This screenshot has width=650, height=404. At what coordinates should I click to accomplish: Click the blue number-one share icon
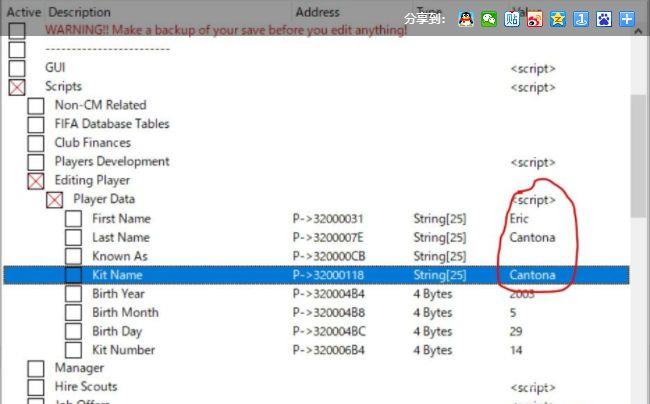click(581, 18)
